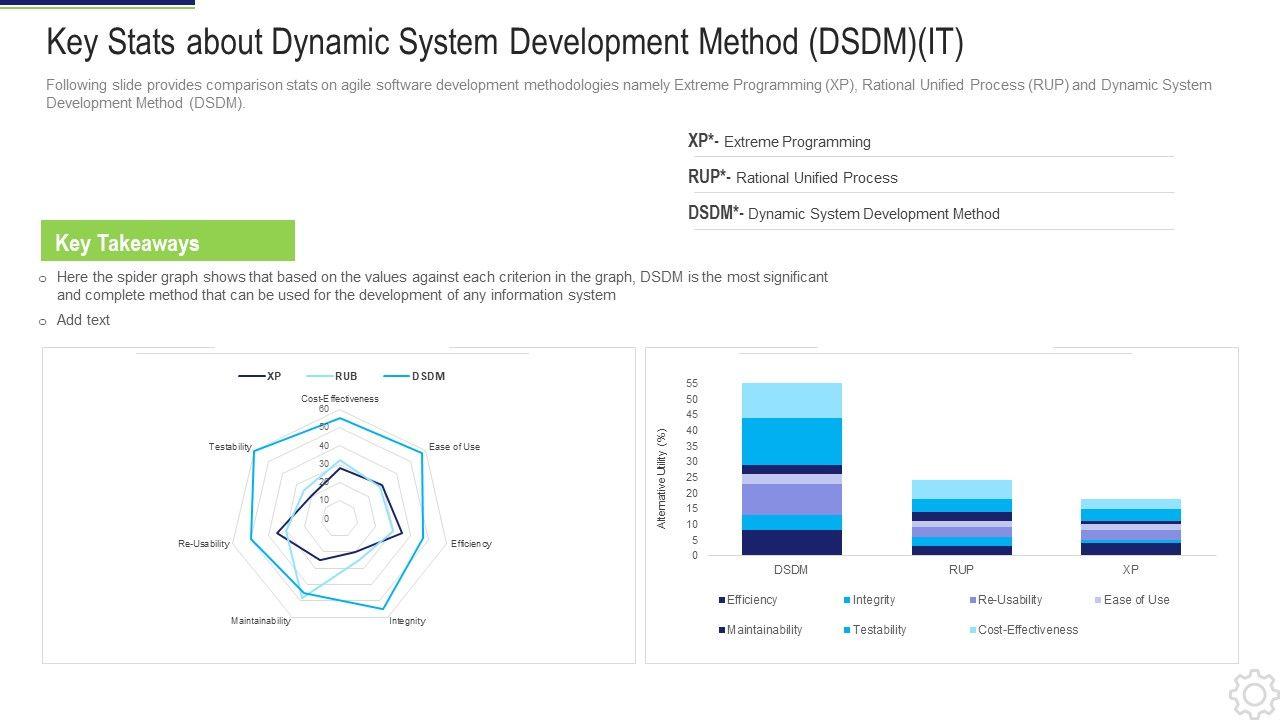The image size is (1280, 720).
Task: Click the XP stacked bar in chart
Action: tap(1130, 527)
